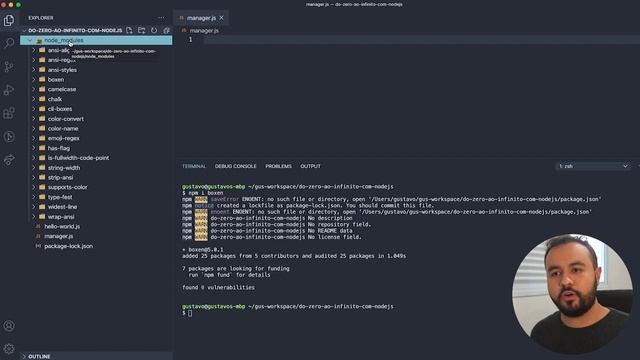
Task: Select the supports-color folder
Action: coord(96,187)
